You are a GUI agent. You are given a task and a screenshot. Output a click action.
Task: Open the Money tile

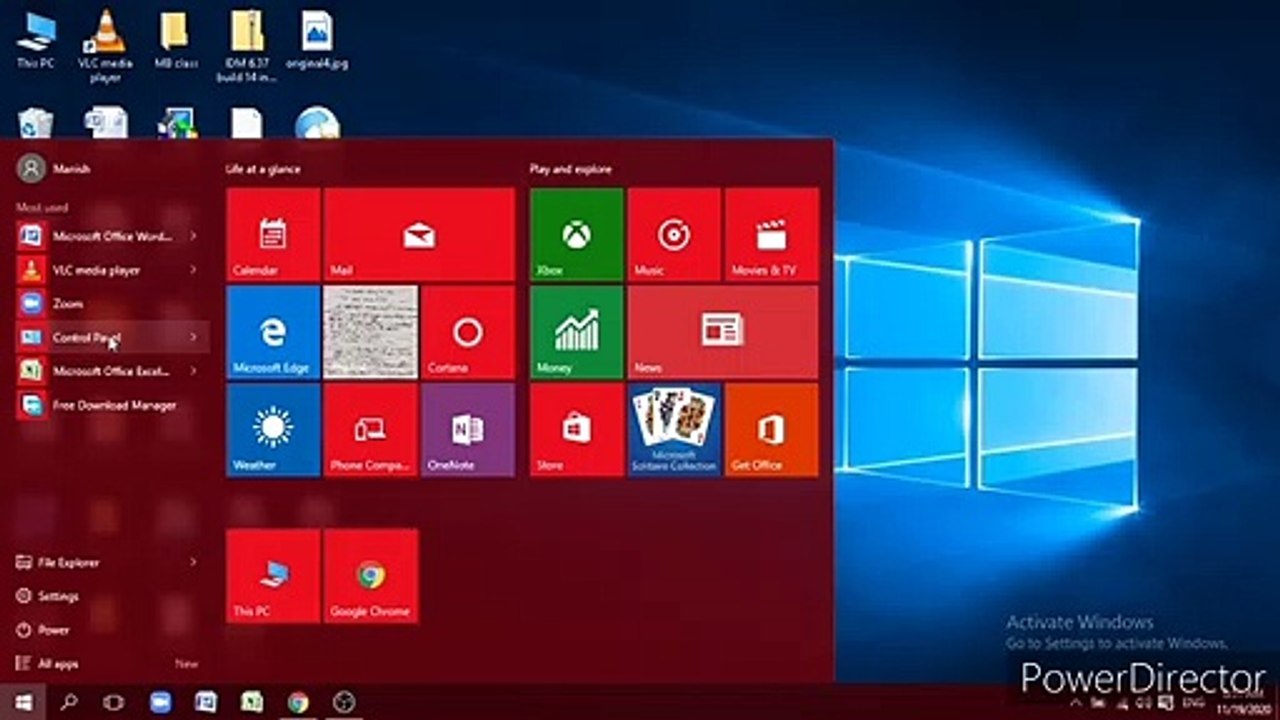coord(577,332)
